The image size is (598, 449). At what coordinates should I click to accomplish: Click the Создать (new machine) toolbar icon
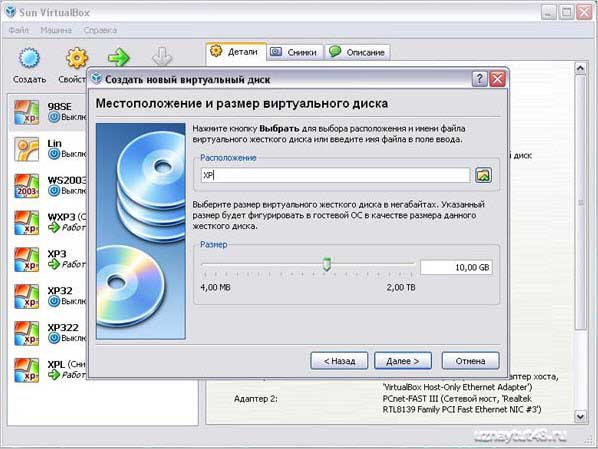coord(29,58)
